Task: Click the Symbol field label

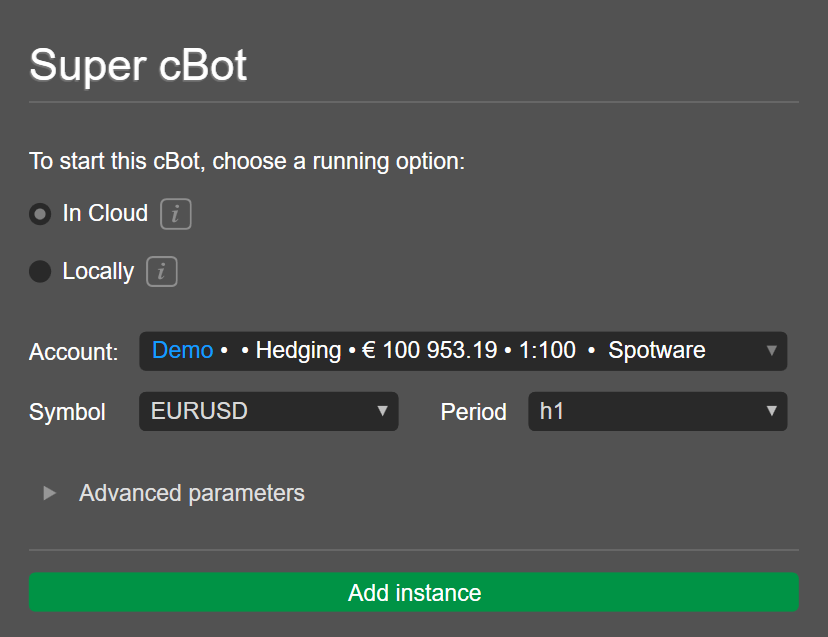Action: pos(67,412)
